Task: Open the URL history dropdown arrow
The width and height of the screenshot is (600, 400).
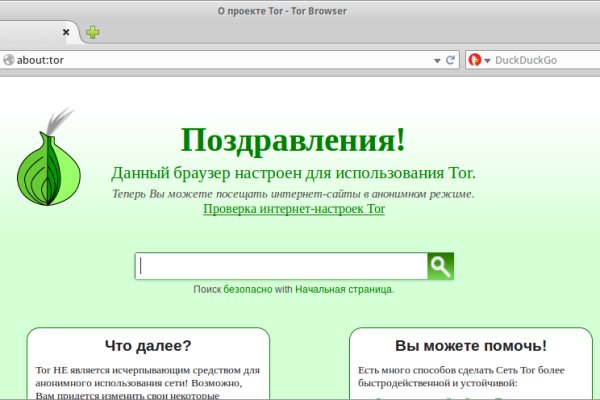Action: coord(437,60)
